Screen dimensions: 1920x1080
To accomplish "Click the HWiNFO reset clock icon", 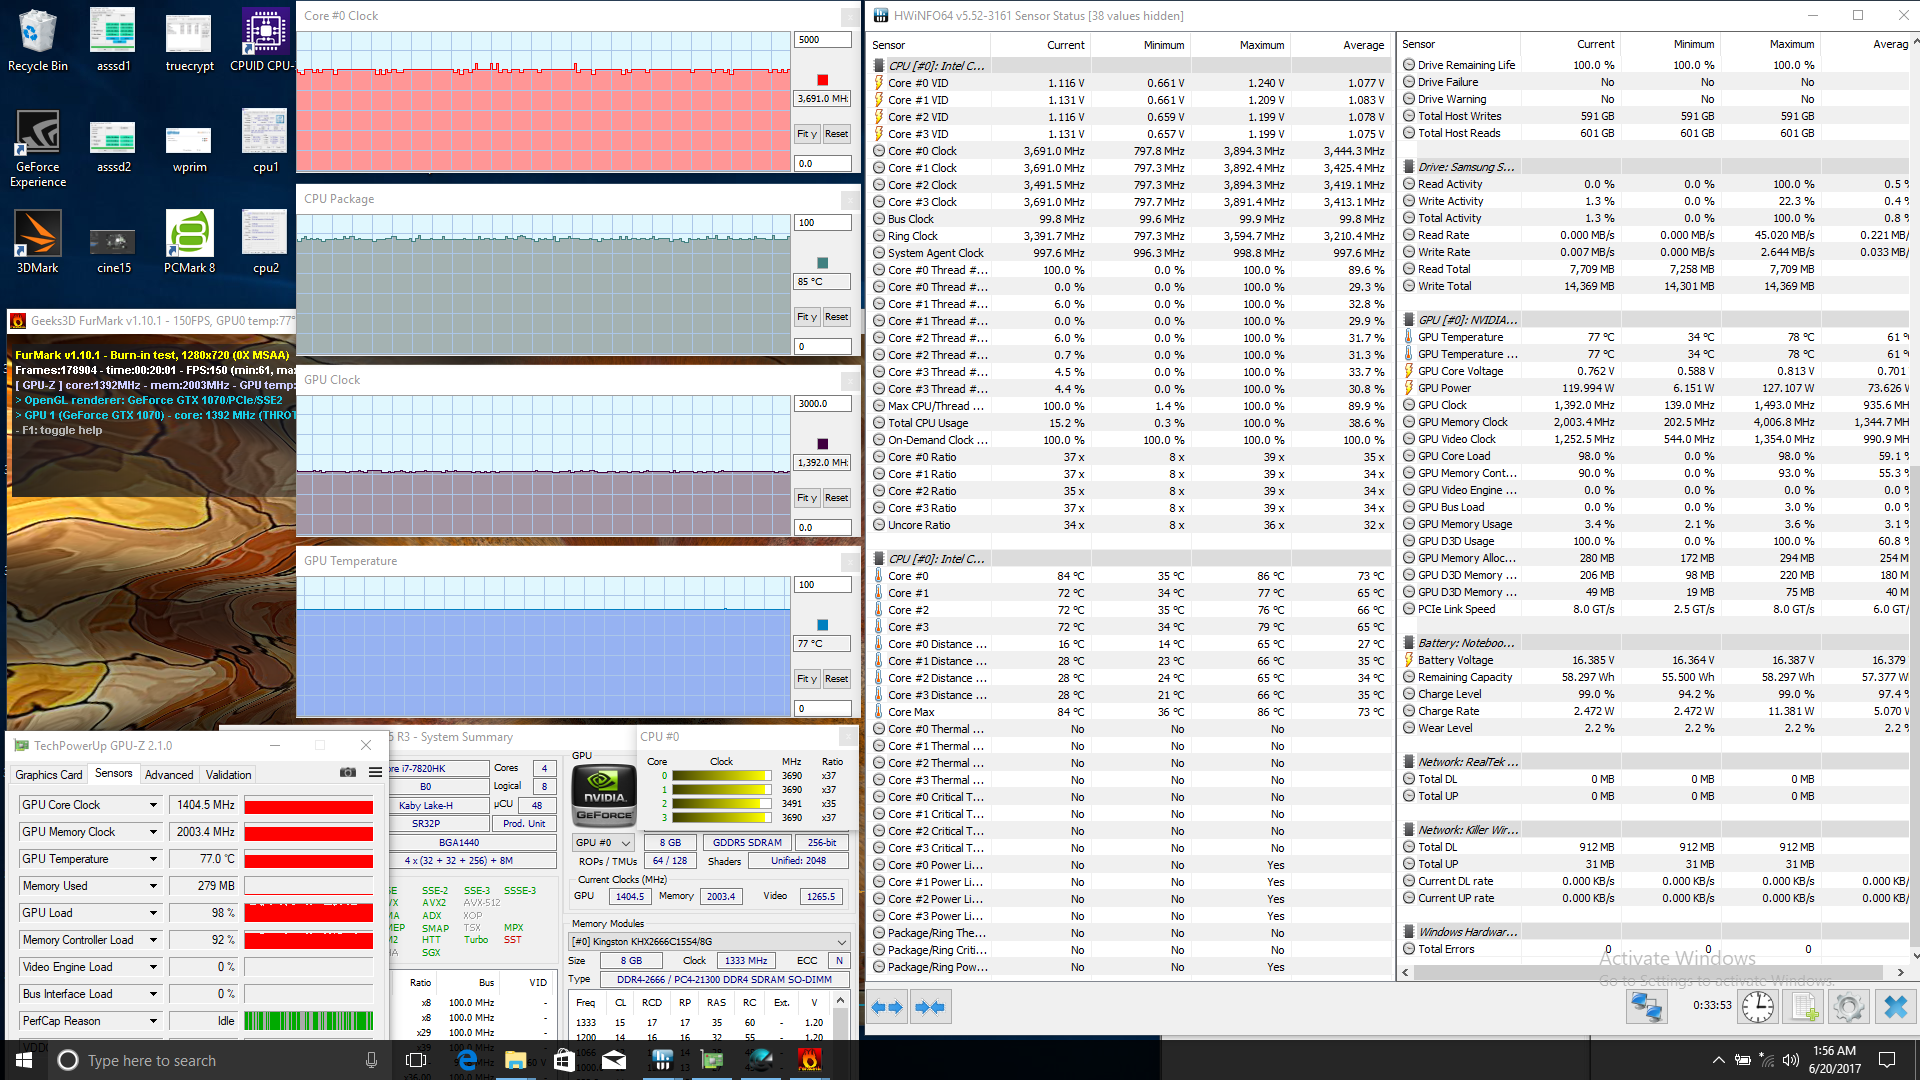I will click(x=1758, y=1007).
